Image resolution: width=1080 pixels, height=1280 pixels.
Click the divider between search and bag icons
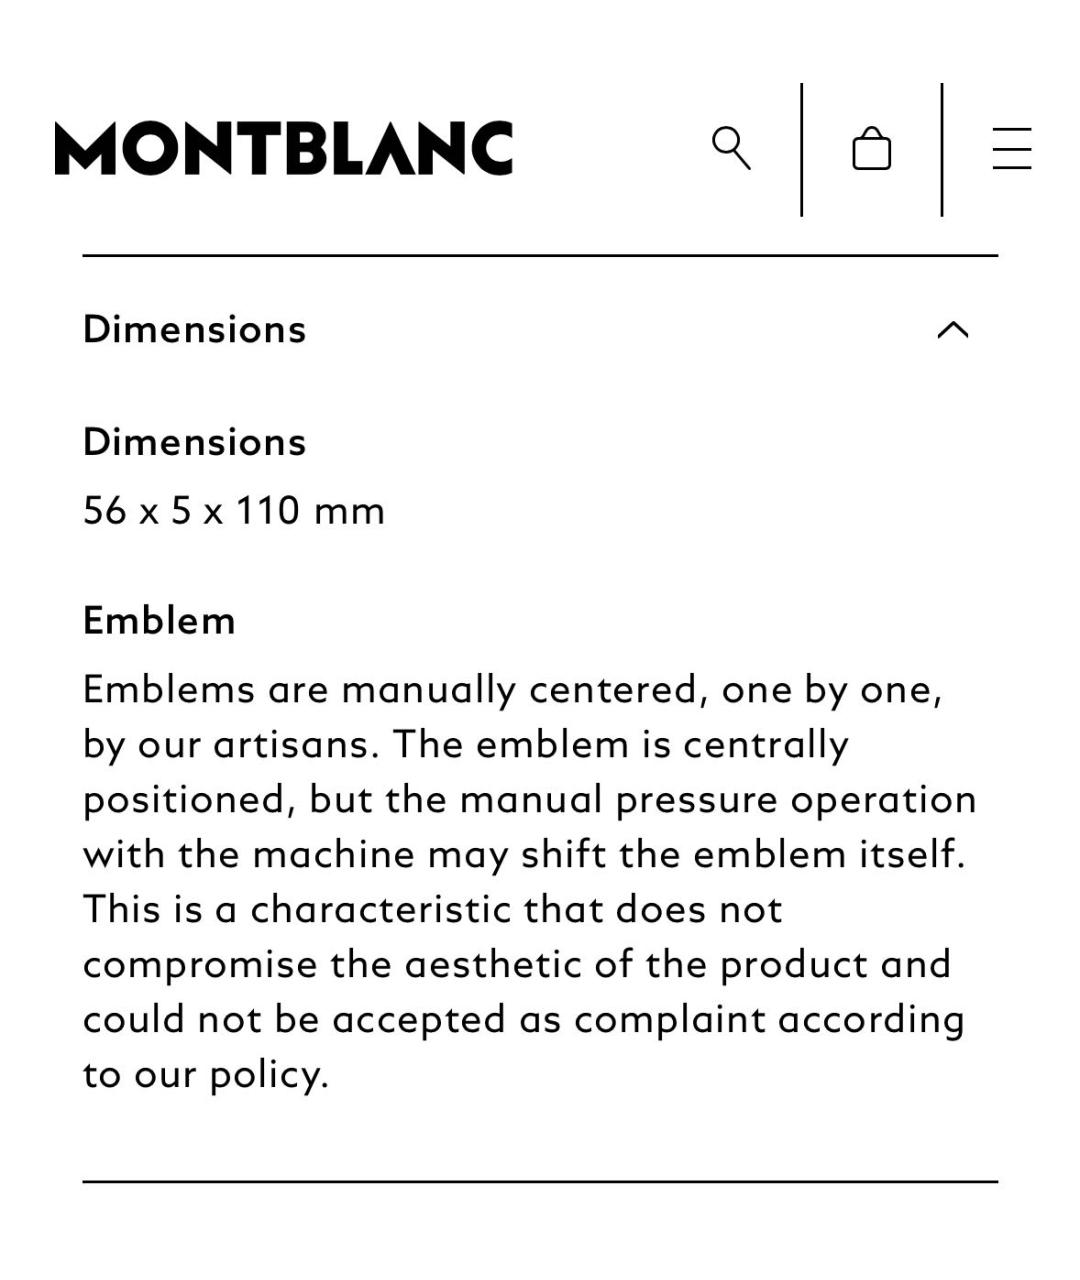(801, 149)
